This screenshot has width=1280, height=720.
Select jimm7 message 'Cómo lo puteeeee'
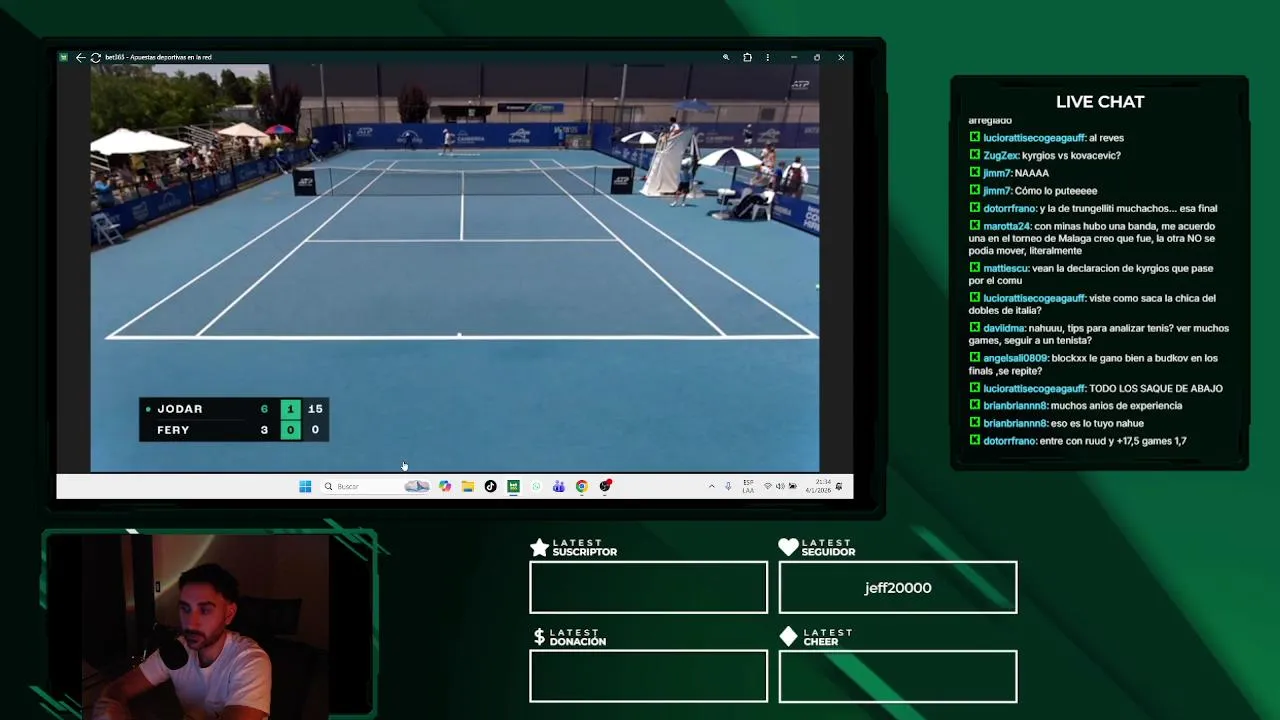(x=1034, y=190)
